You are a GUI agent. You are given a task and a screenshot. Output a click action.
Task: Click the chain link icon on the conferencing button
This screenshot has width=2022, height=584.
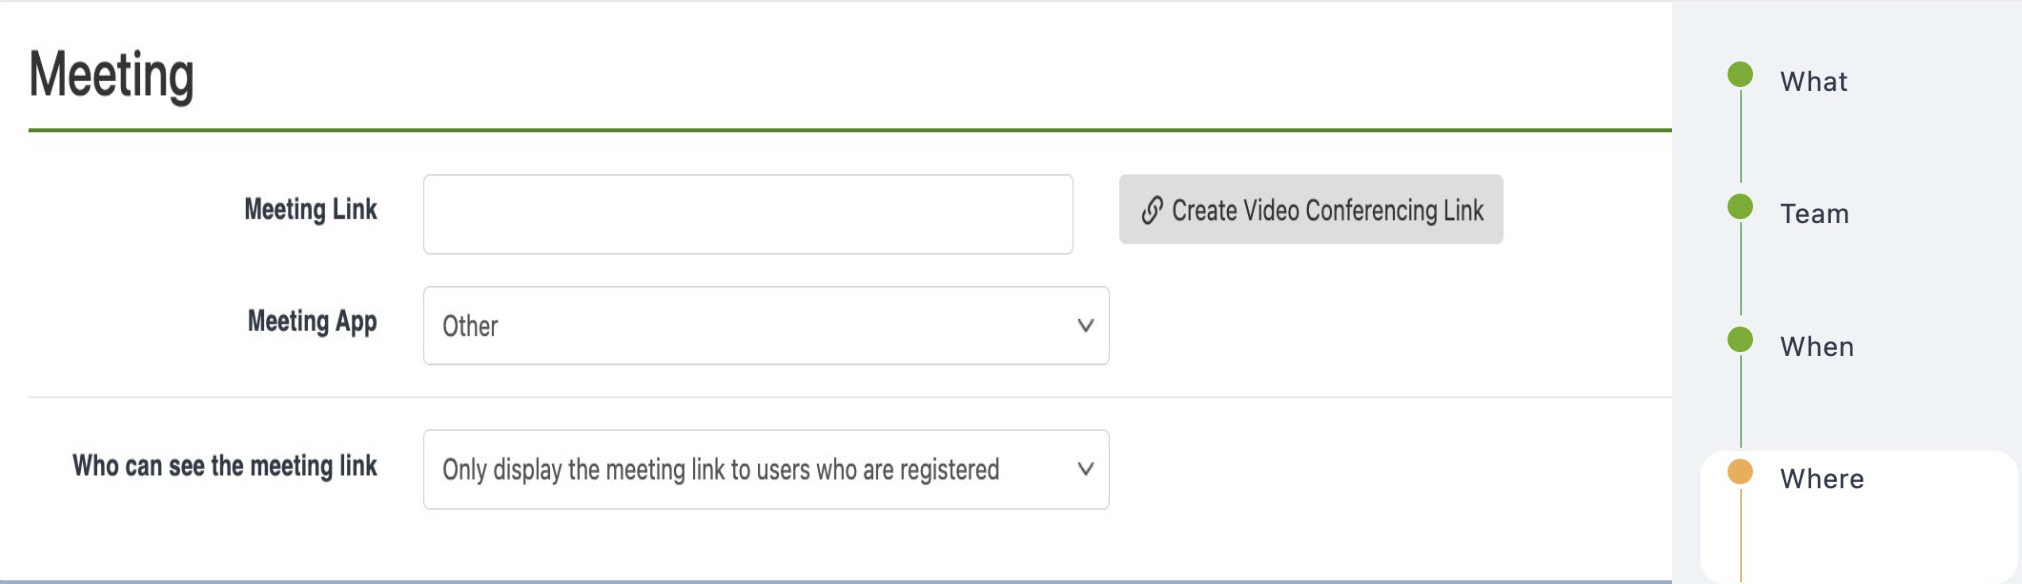click(1152, 209)
